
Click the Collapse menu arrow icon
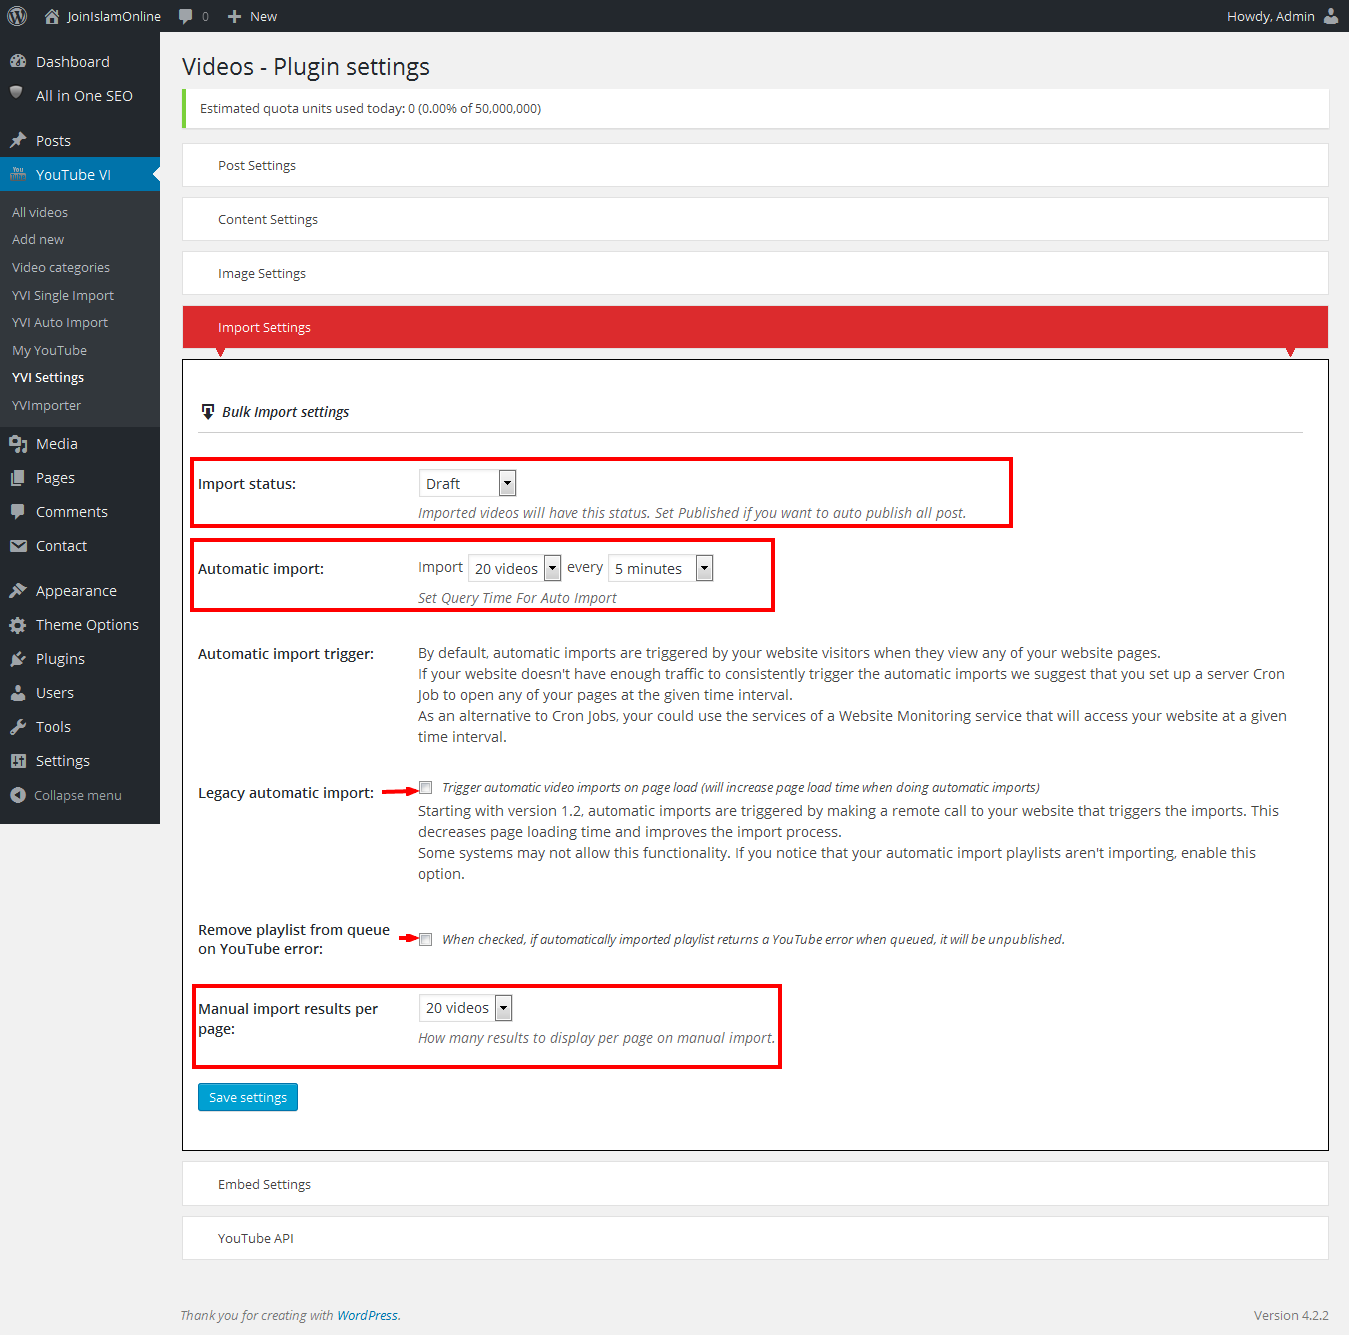[18, 795]
